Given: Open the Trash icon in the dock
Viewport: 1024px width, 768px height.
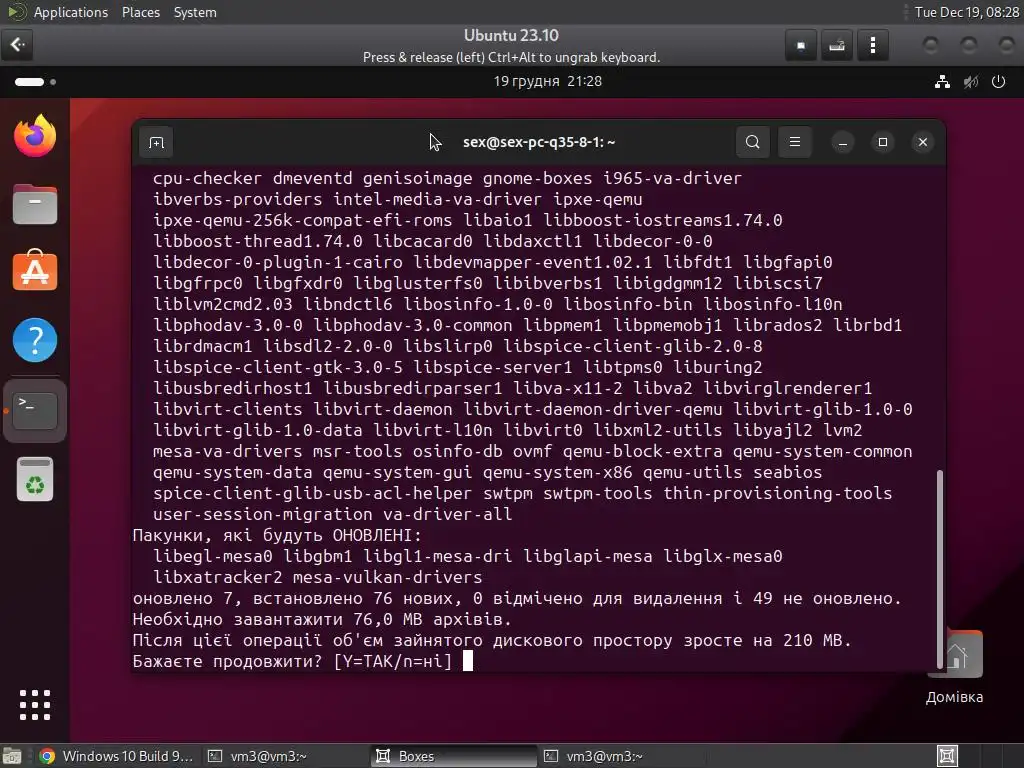Looking at the screenshot, I should [35, 479].
